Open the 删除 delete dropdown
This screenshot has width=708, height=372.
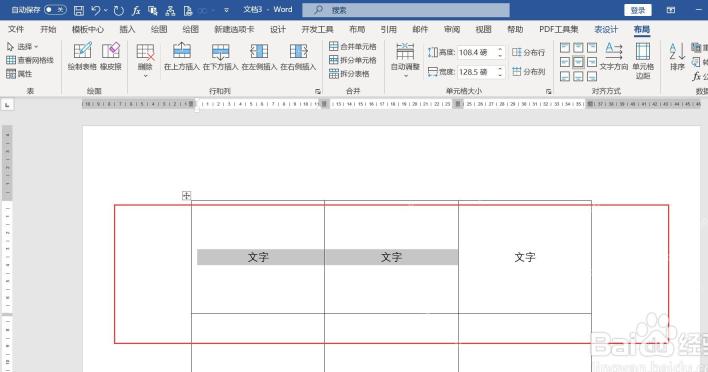[145, 60]
